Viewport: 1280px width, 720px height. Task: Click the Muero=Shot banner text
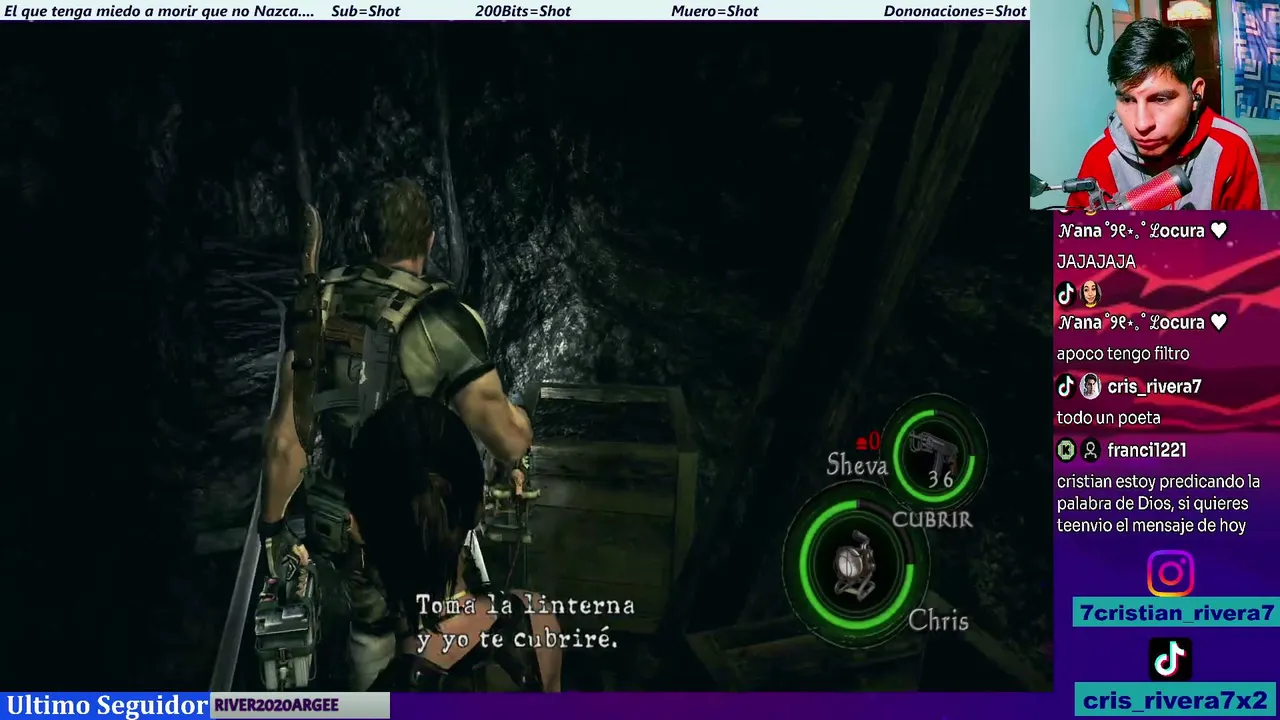[x=715, y=11]
